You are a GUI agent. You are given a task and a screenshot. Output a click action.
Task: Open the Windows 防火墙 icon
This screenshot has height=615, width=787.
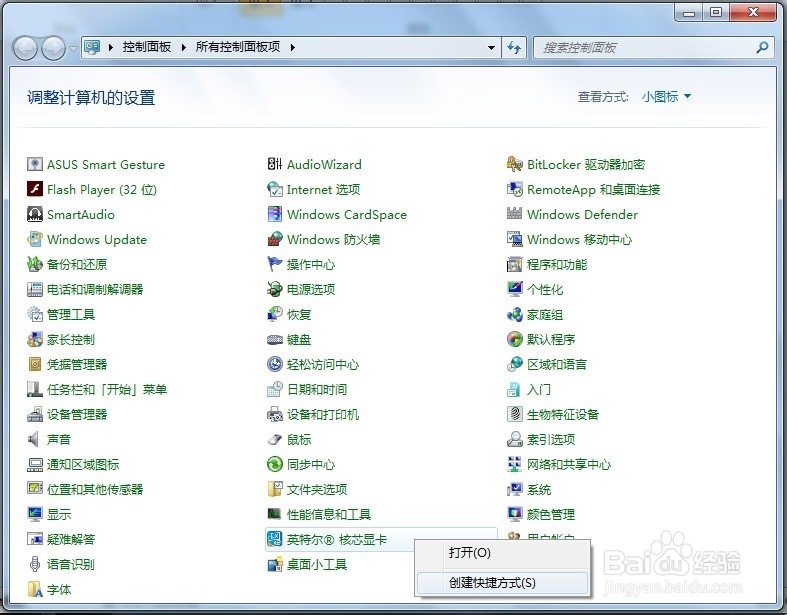coord(275,239)
